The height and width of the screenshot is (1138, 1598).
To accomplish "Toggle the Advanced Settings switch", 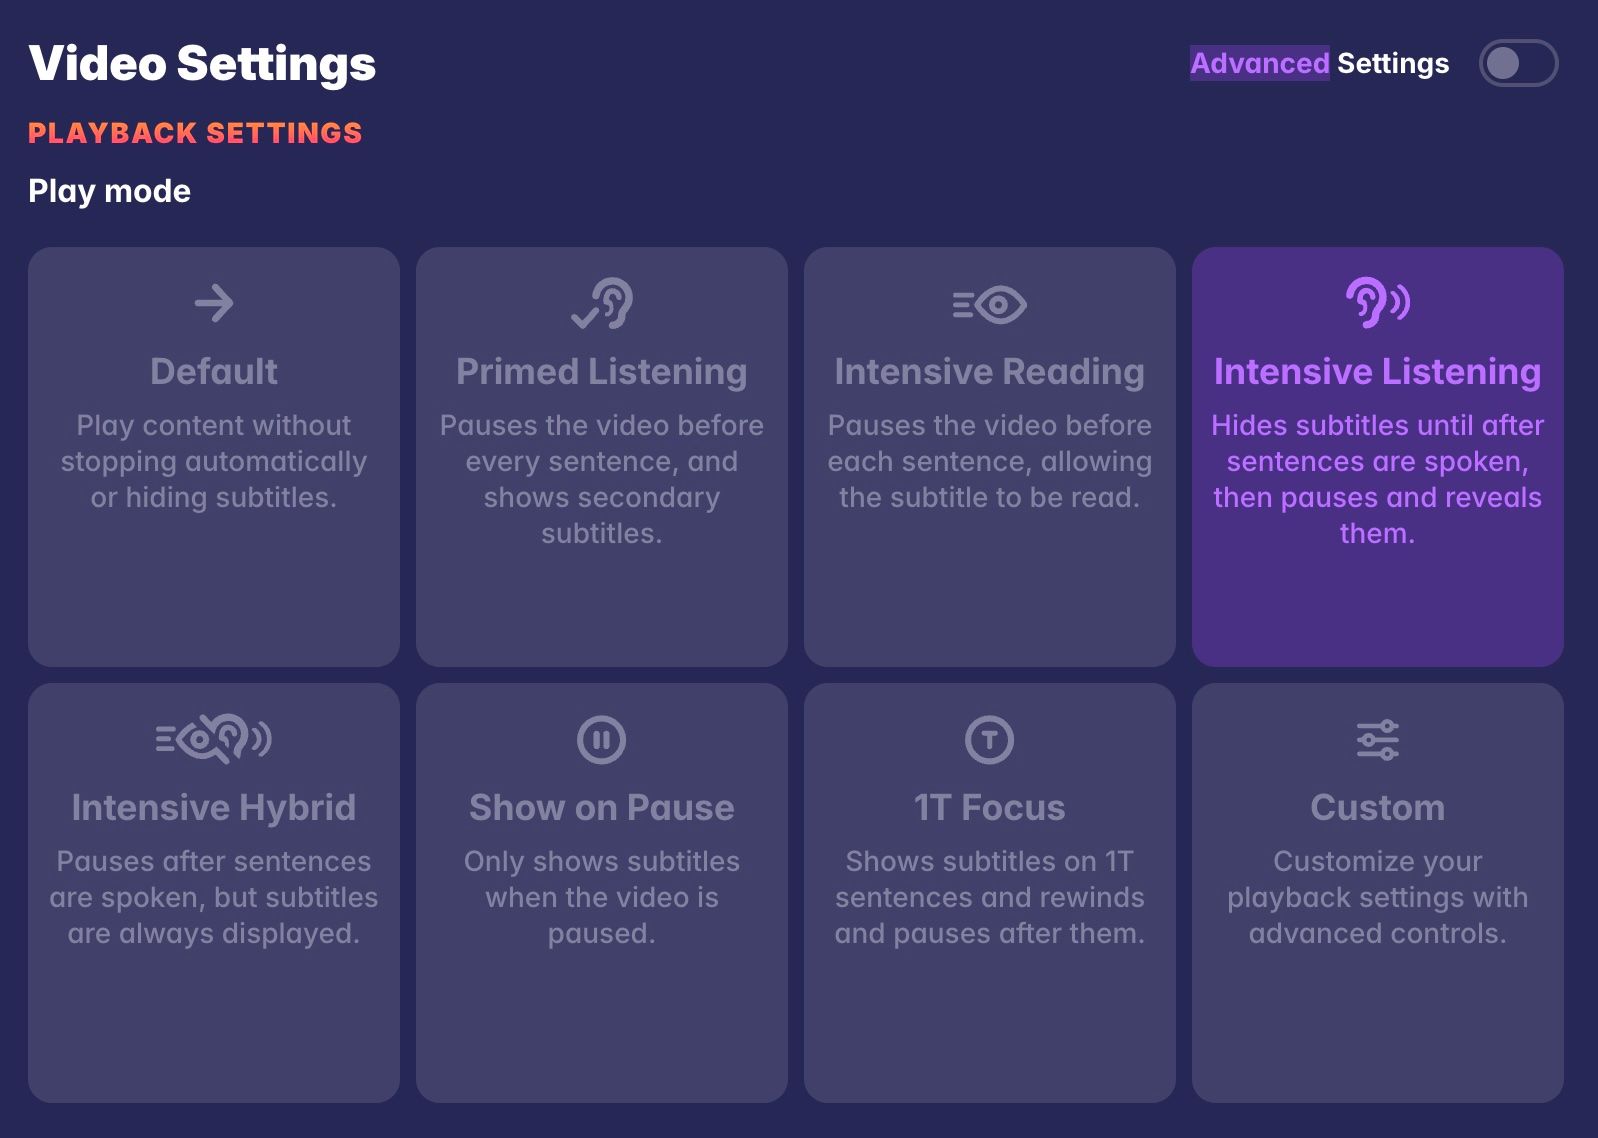I will (1518, 62).
